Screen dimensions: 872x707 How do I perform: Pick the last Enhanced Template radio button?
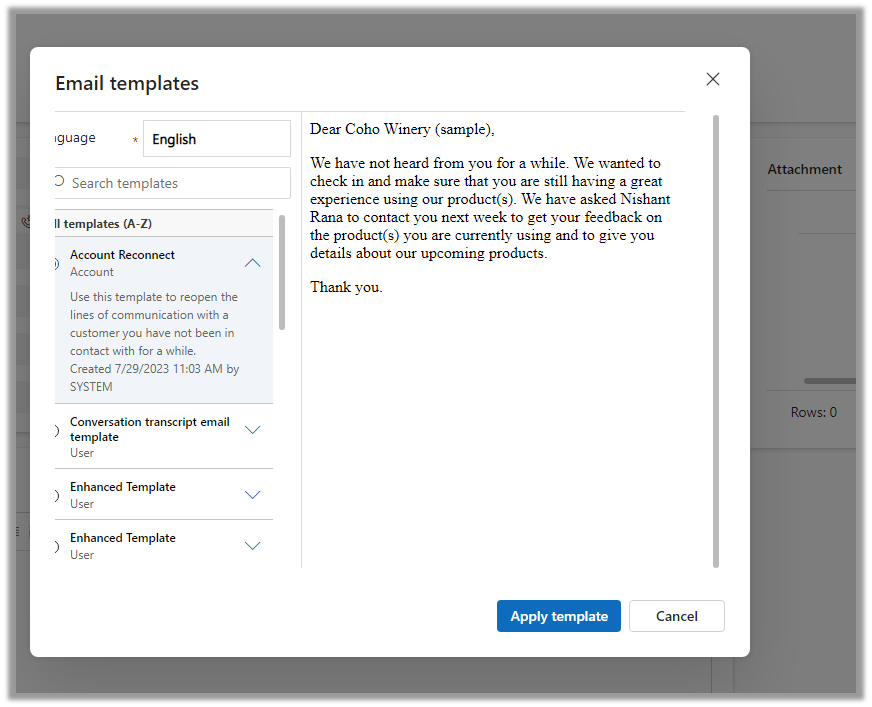57,546
